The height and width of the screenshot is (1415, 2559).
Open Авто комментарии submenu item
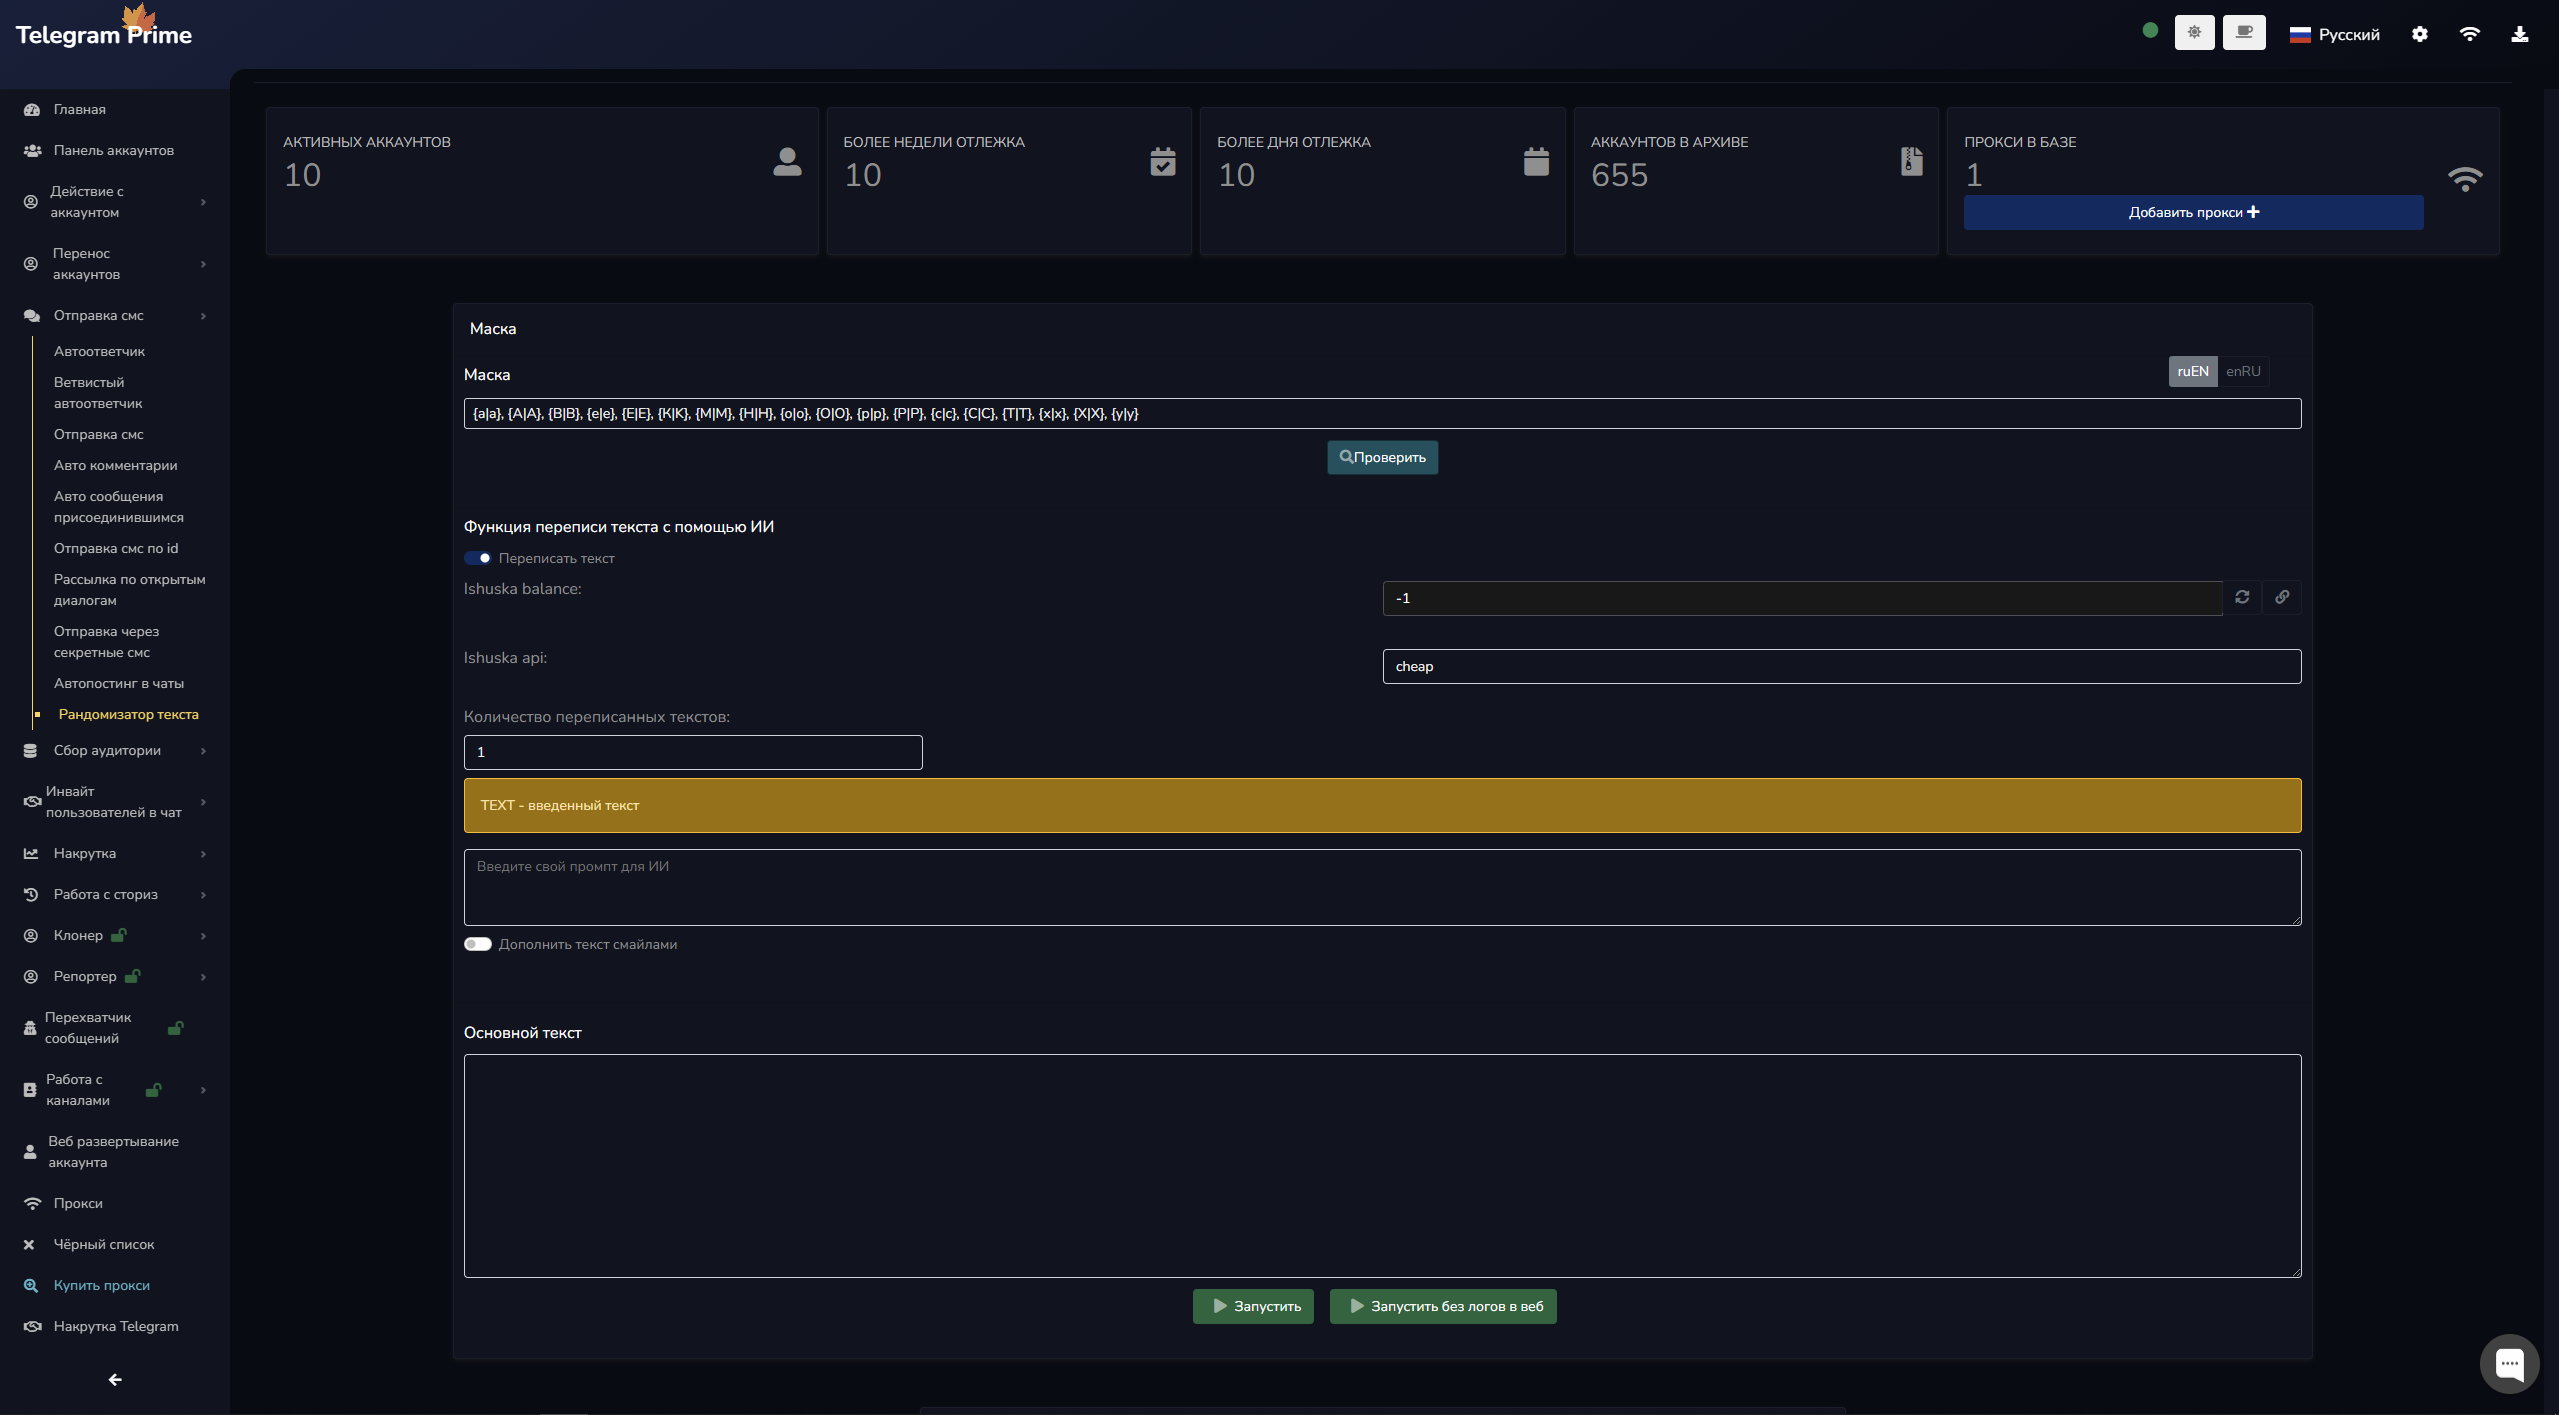click(x=115, y=465)
